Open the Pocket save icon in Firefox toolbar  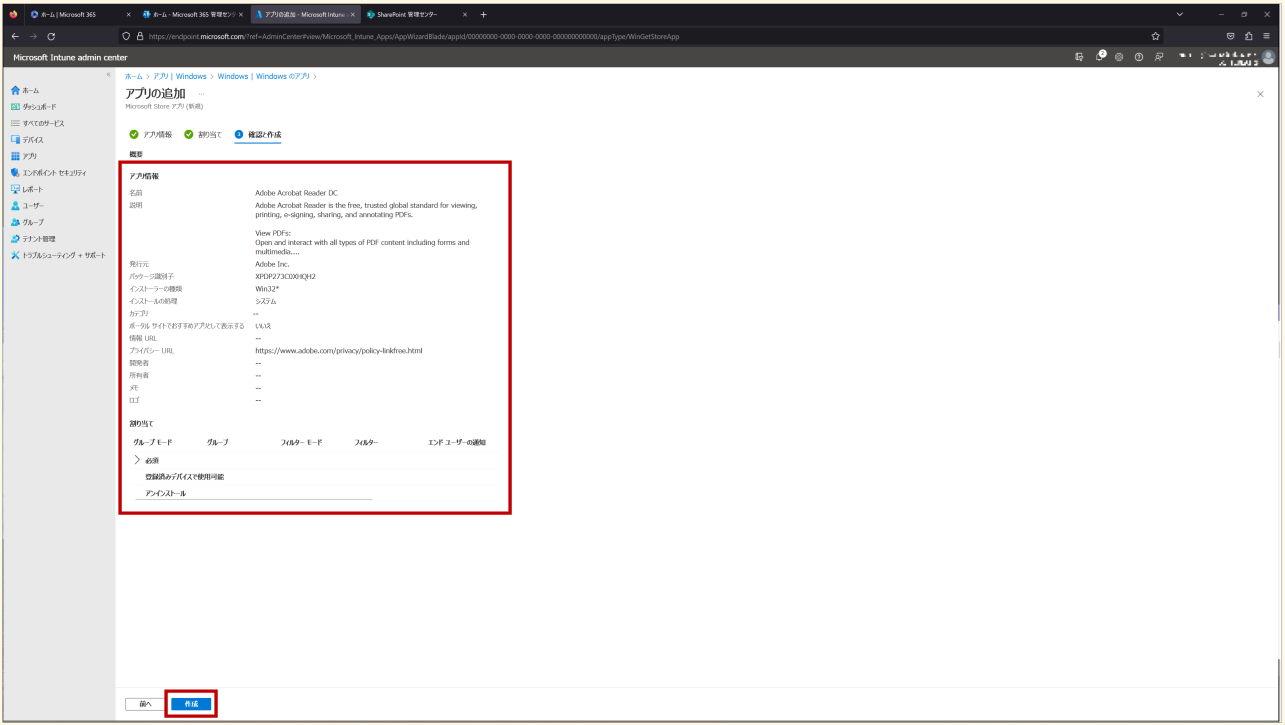click(1231, 36)
